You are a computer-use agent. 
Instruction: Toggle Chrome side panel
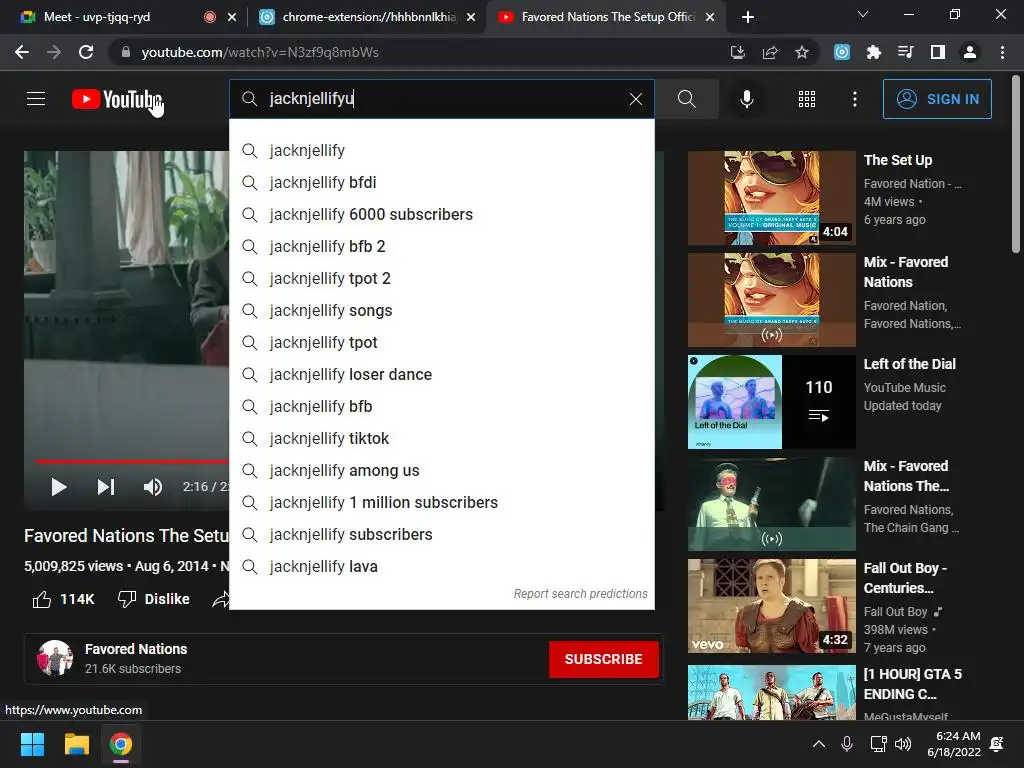pos(938,52)
